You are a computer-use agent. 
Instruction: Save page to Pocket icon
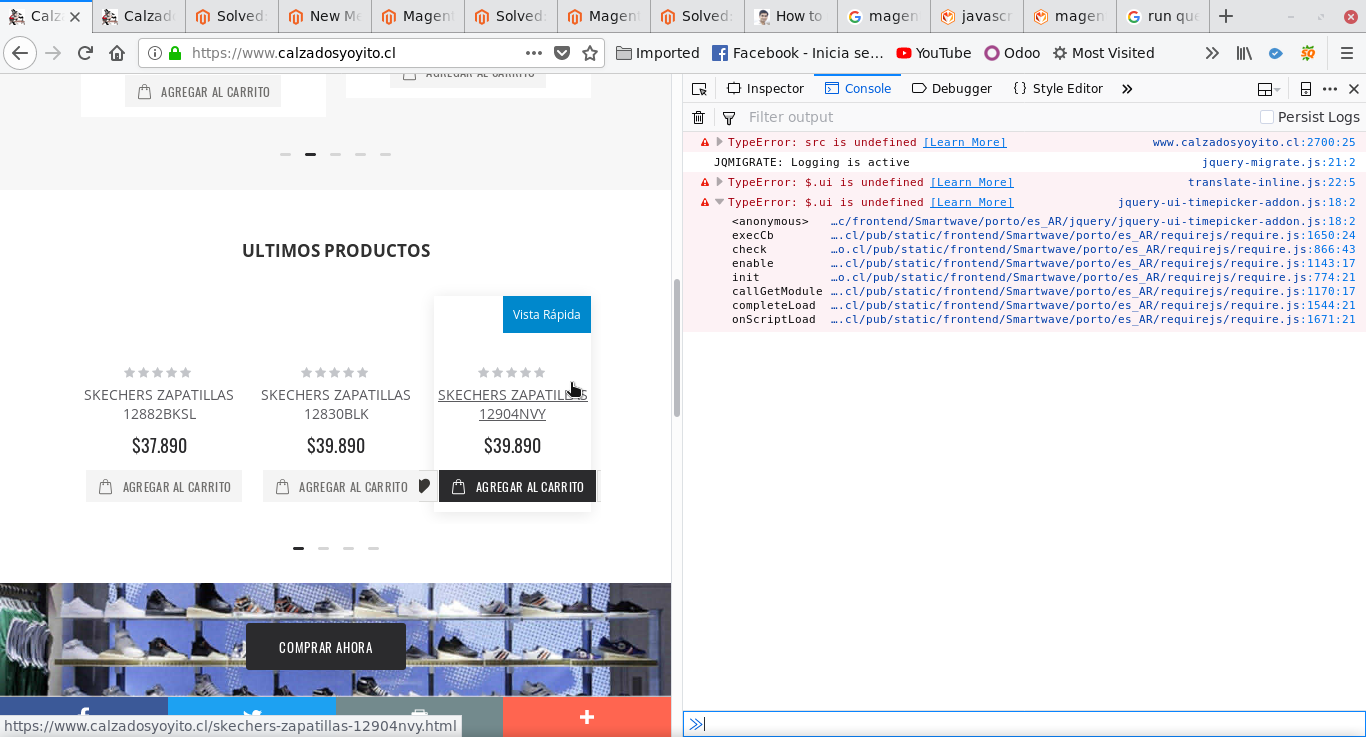pos(562,53)
